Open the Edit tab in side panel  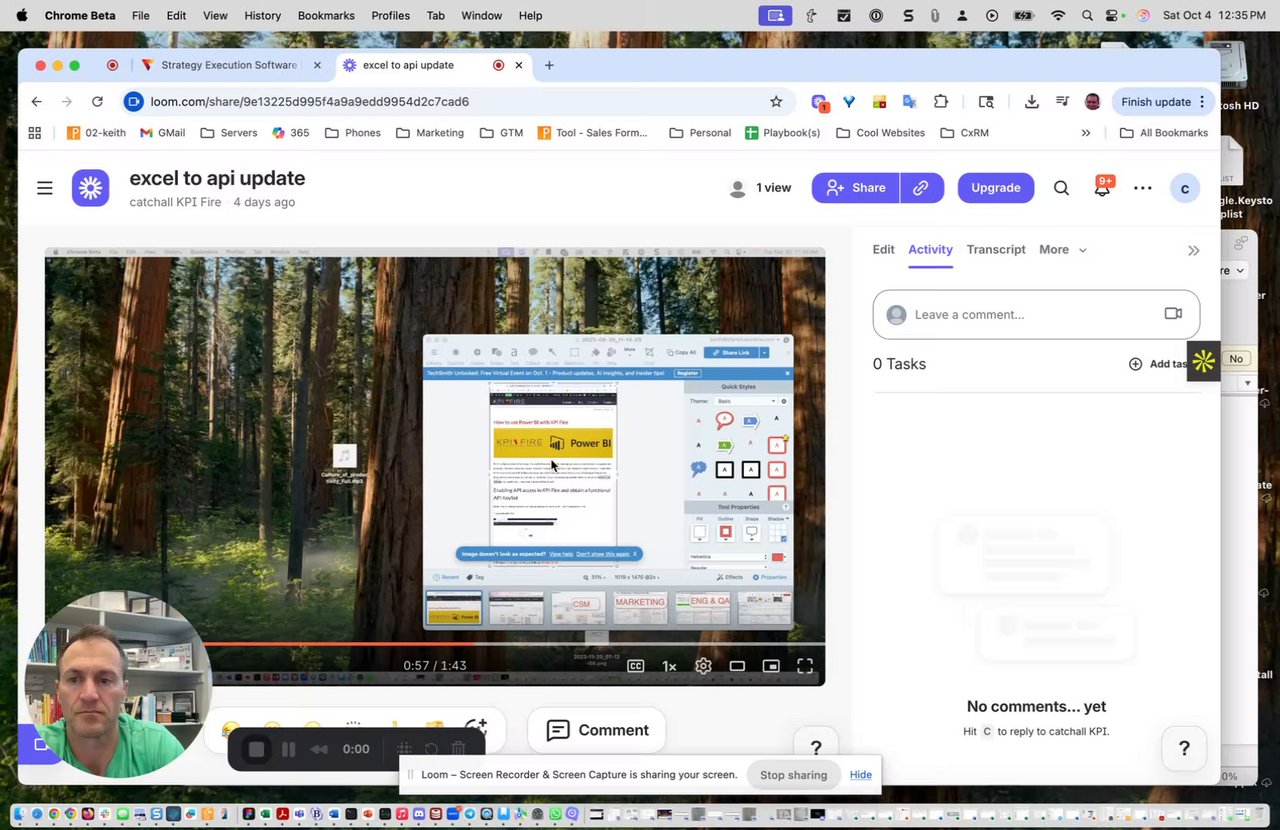(883, 250)
